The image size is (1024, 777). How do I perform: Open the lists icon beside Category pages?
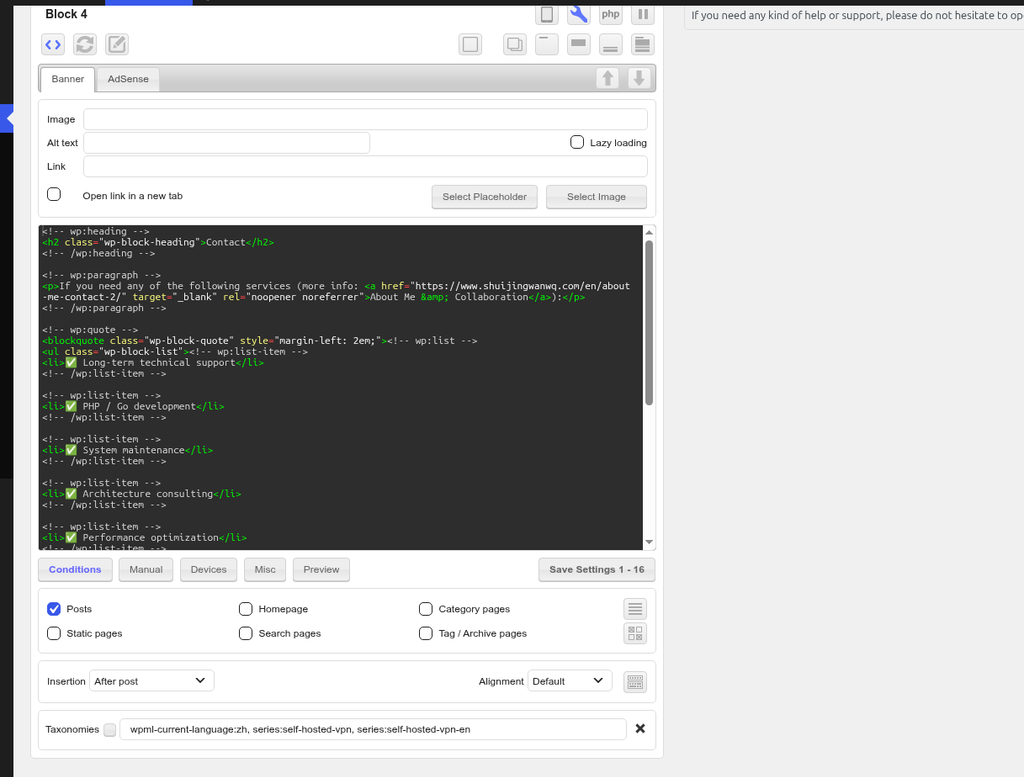click(x=635, y=609)
